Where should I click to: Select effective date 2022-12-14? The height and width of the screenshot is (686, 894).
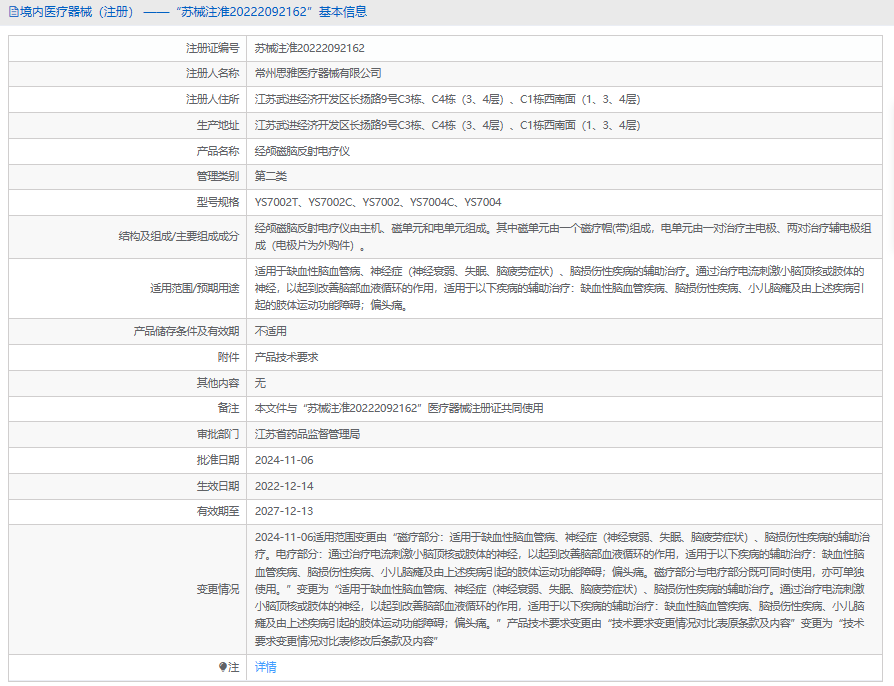point(284,486)
